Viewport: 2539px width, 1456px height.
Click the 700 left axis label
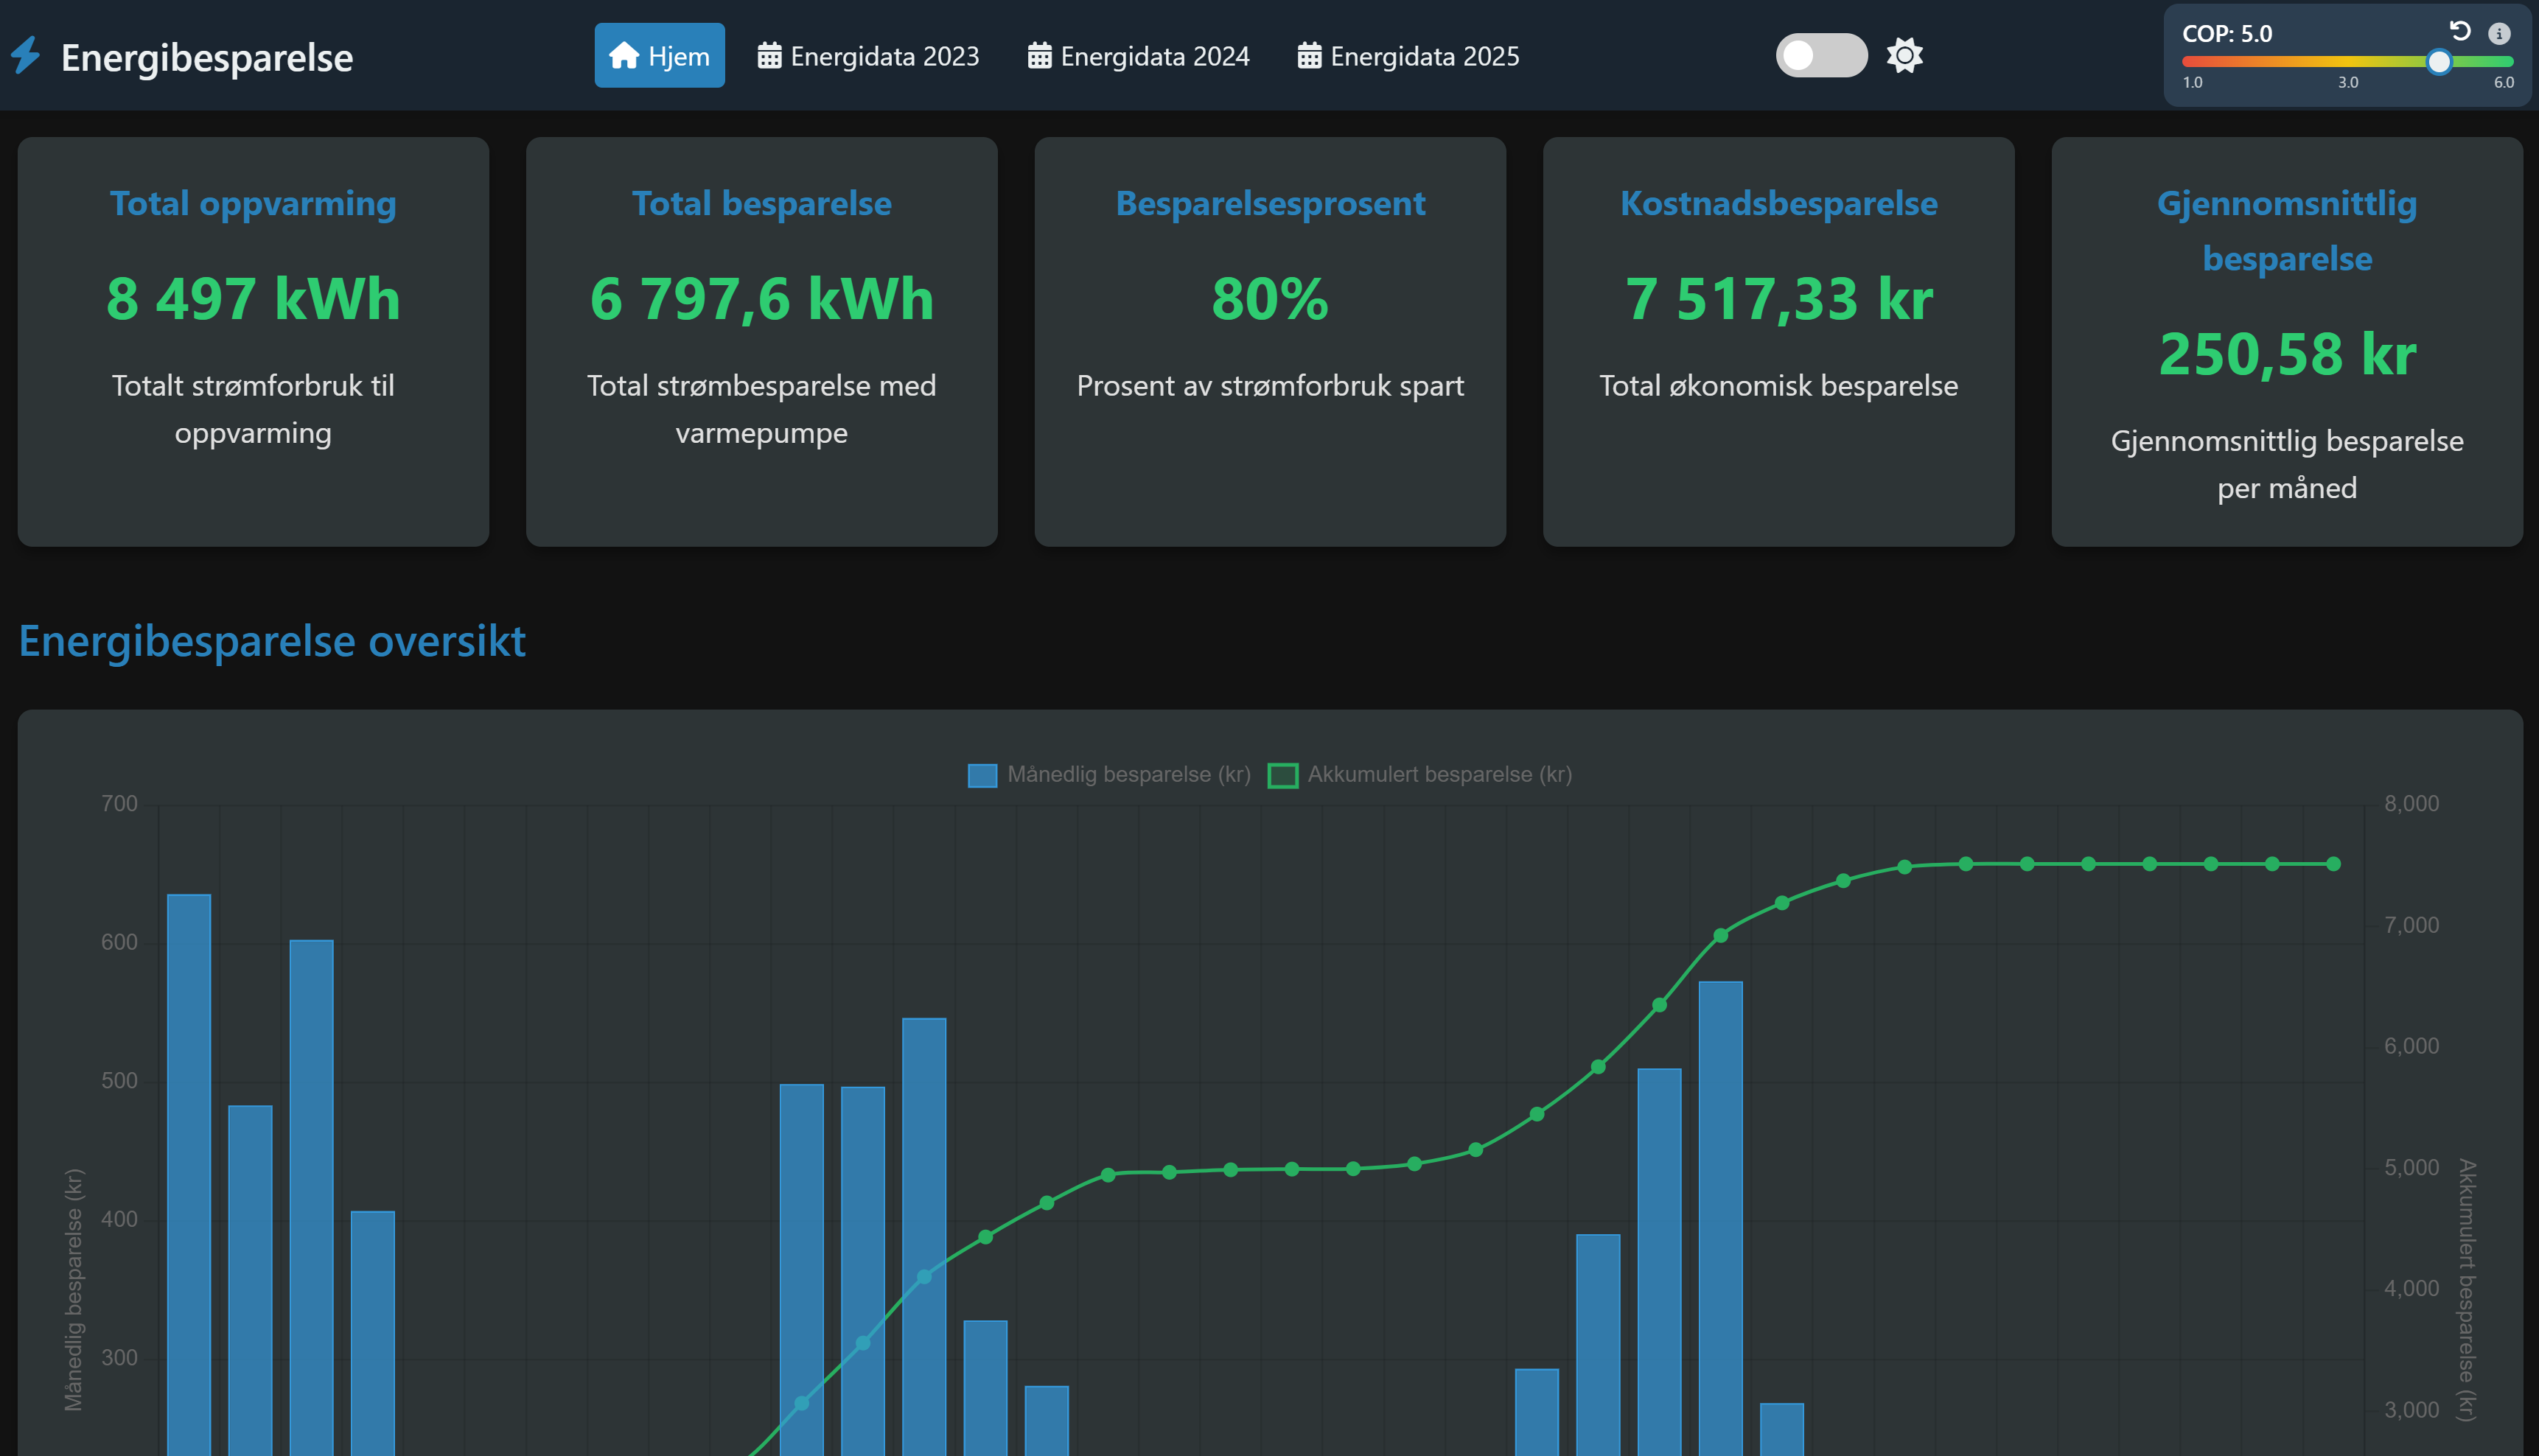(119, 804)
